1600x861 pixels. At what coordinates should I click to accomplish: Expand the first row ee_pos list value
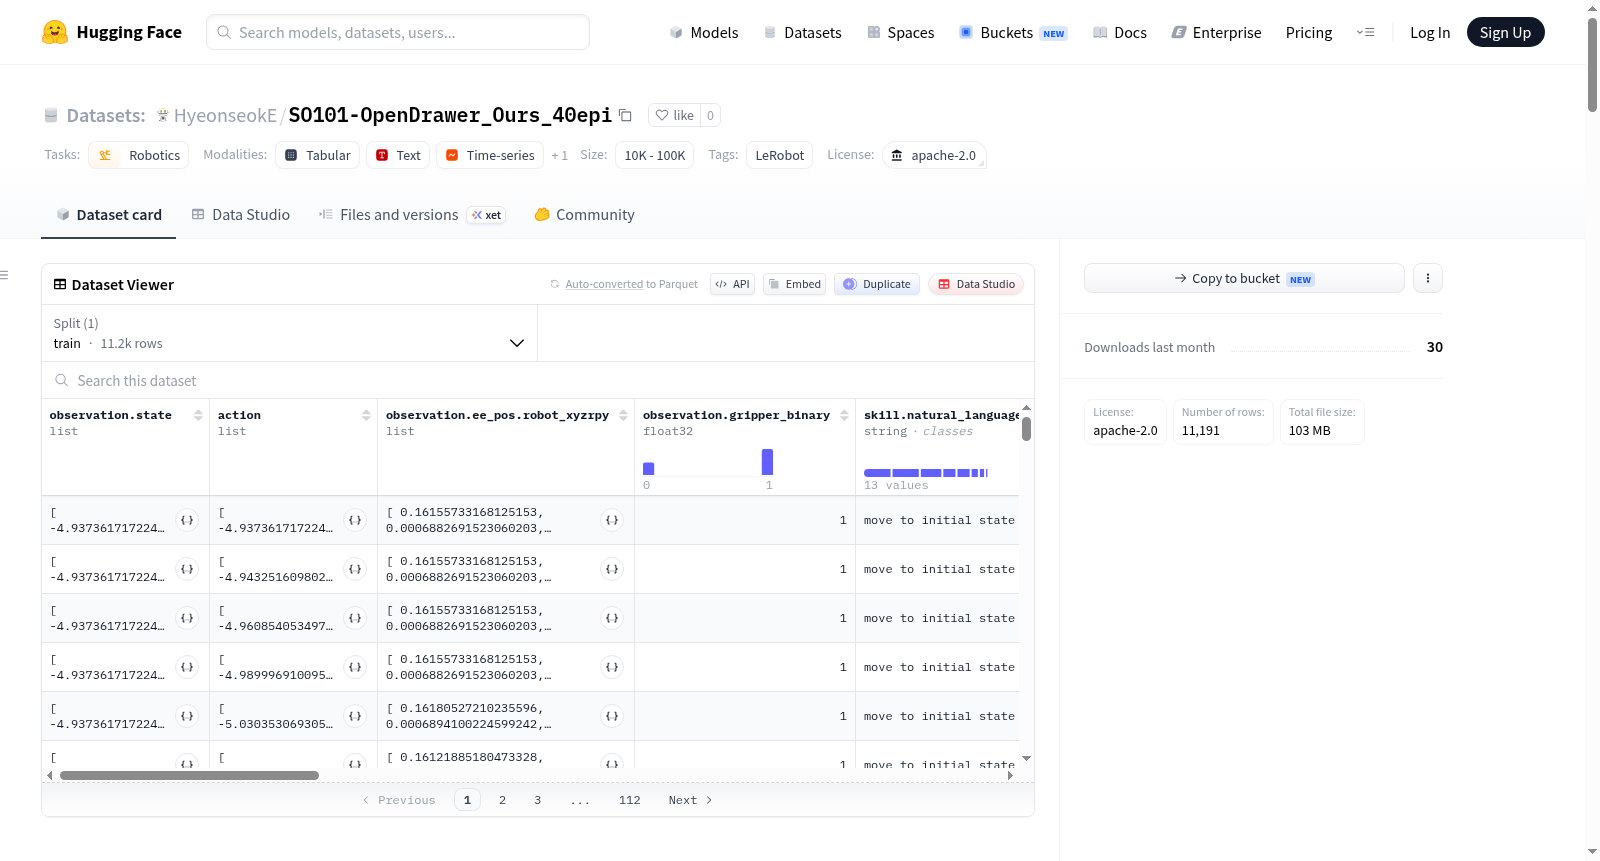point(612,520)
